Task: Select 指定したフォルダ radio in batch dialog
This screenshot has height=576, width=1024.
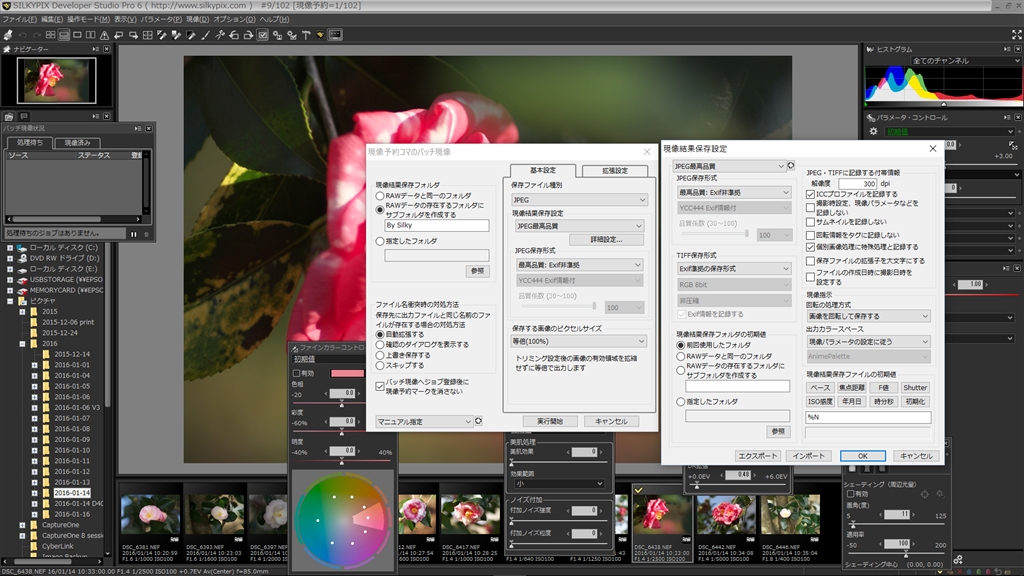Action: [380, 241]
